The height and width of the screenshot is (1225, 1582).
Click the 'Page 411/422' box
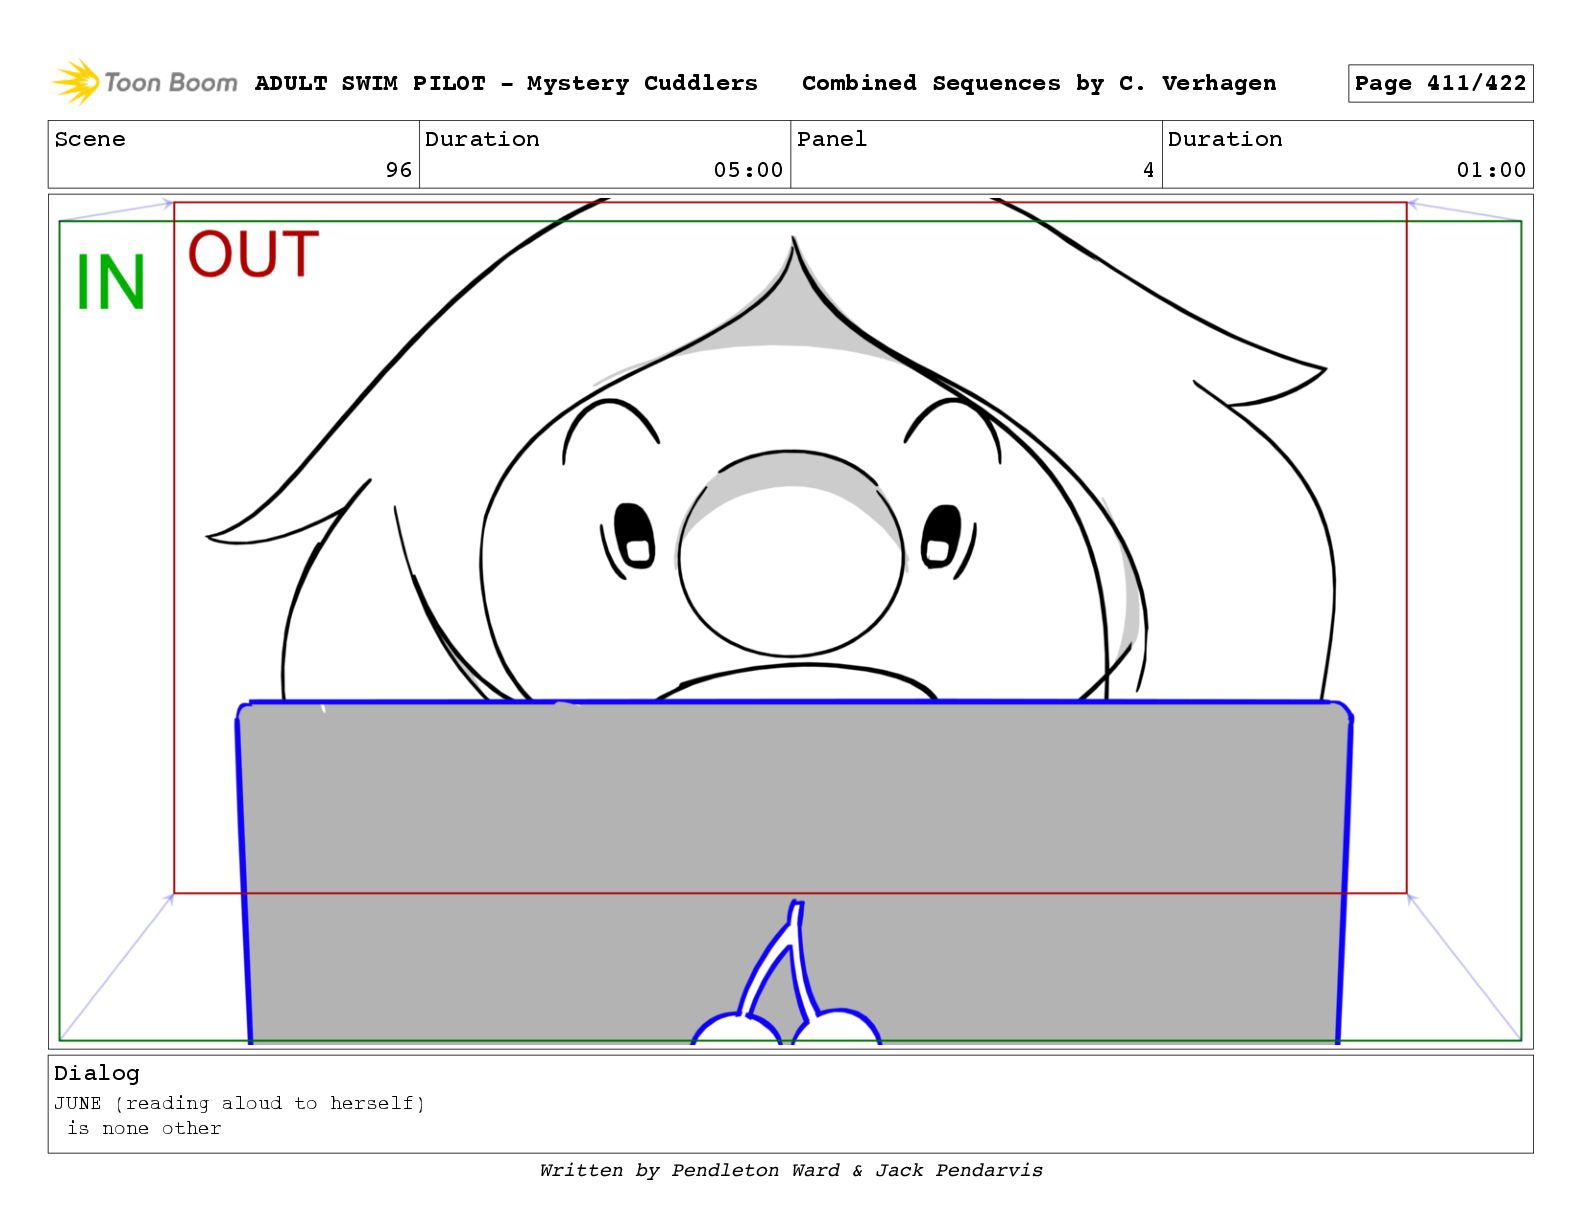[x=1440, y=83]
